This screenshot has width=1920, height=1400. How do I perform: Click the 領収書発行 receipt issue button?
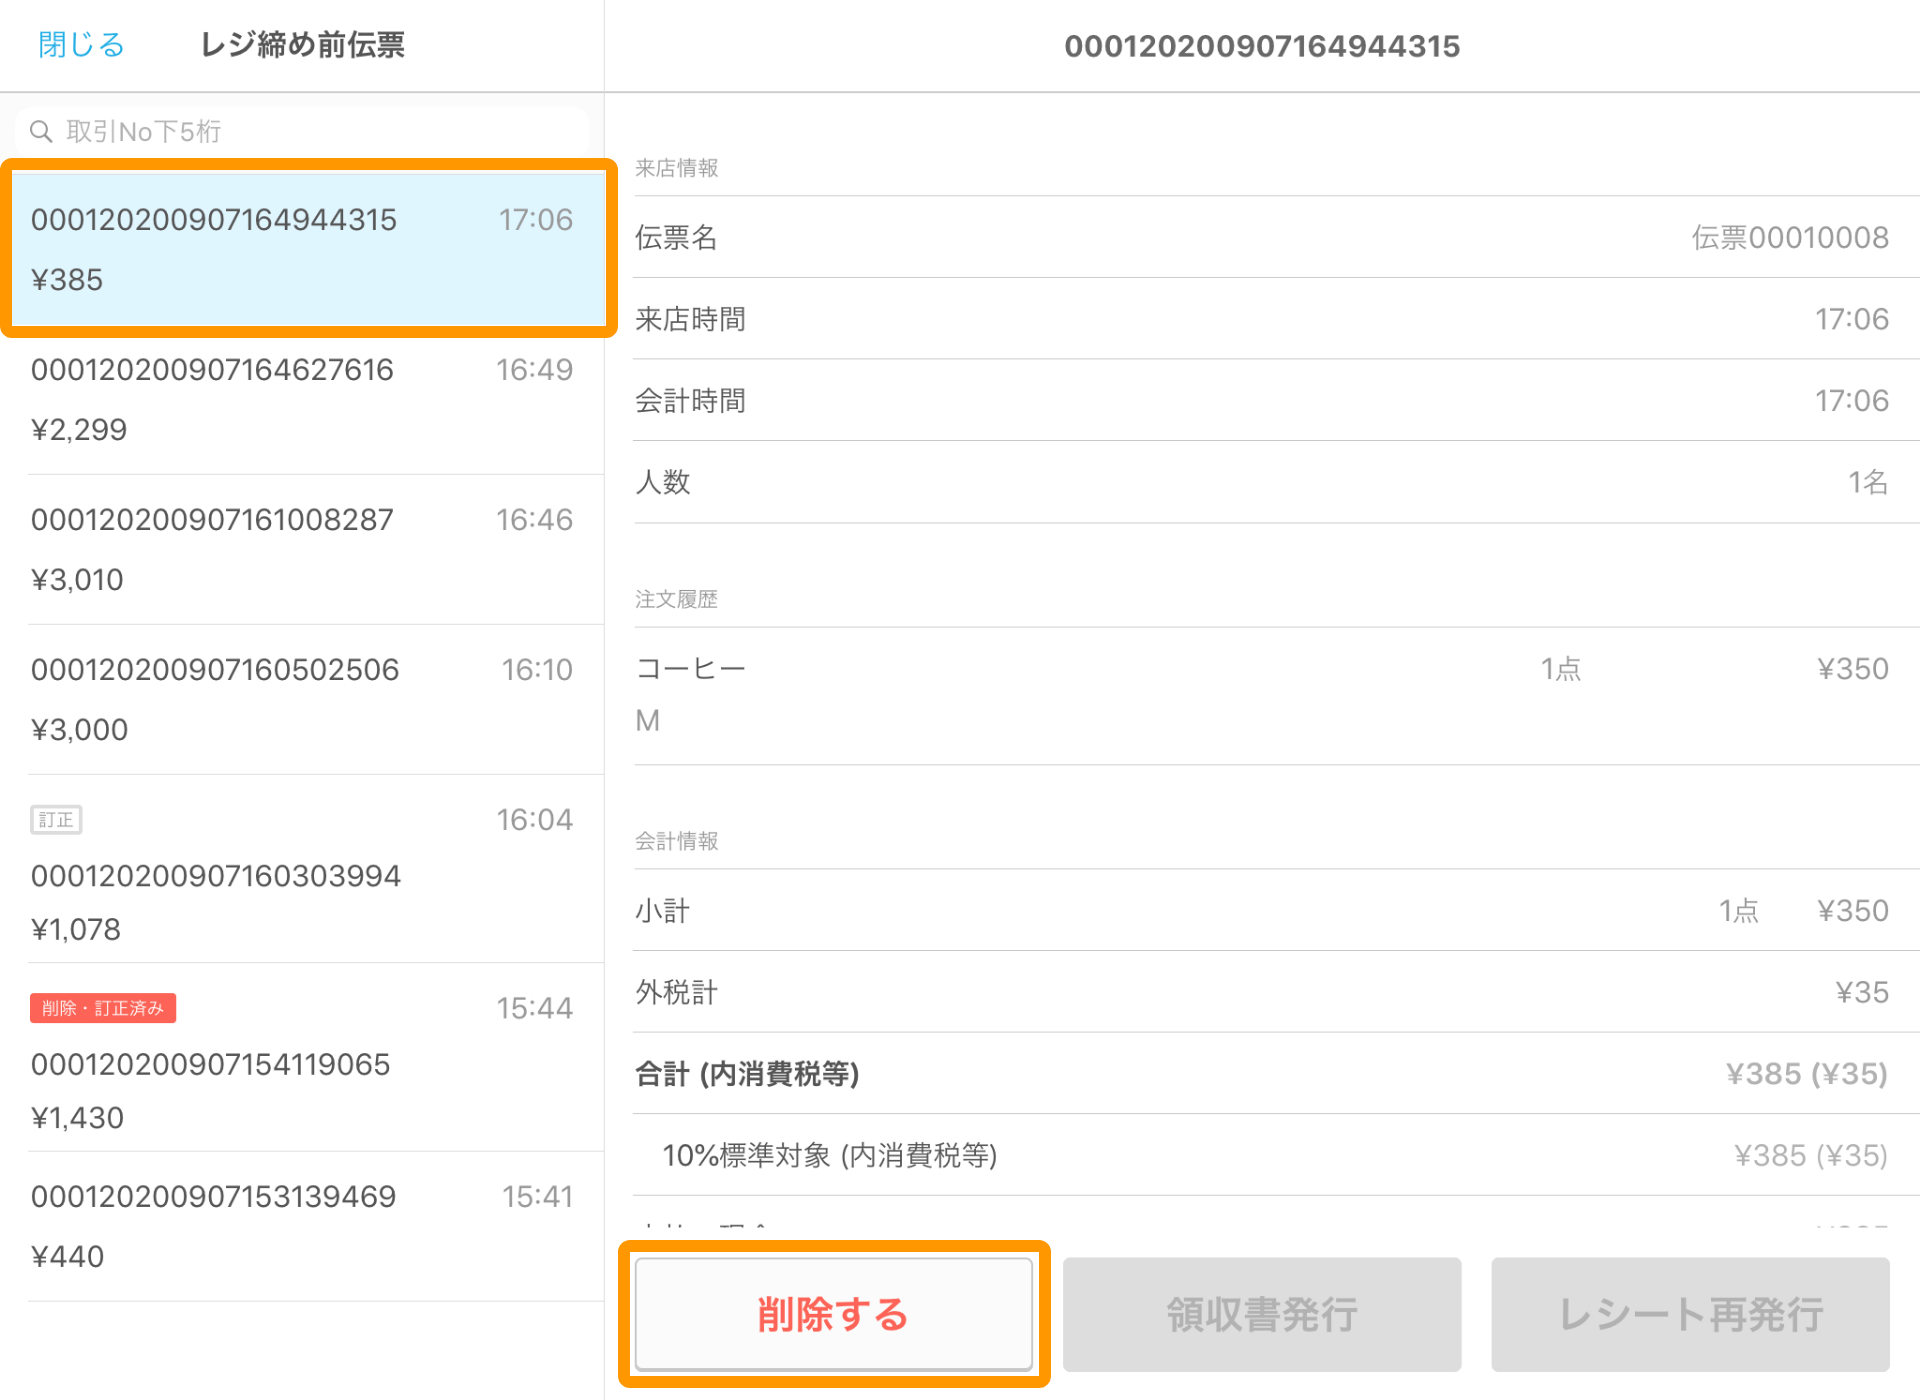(1262, 1314)
